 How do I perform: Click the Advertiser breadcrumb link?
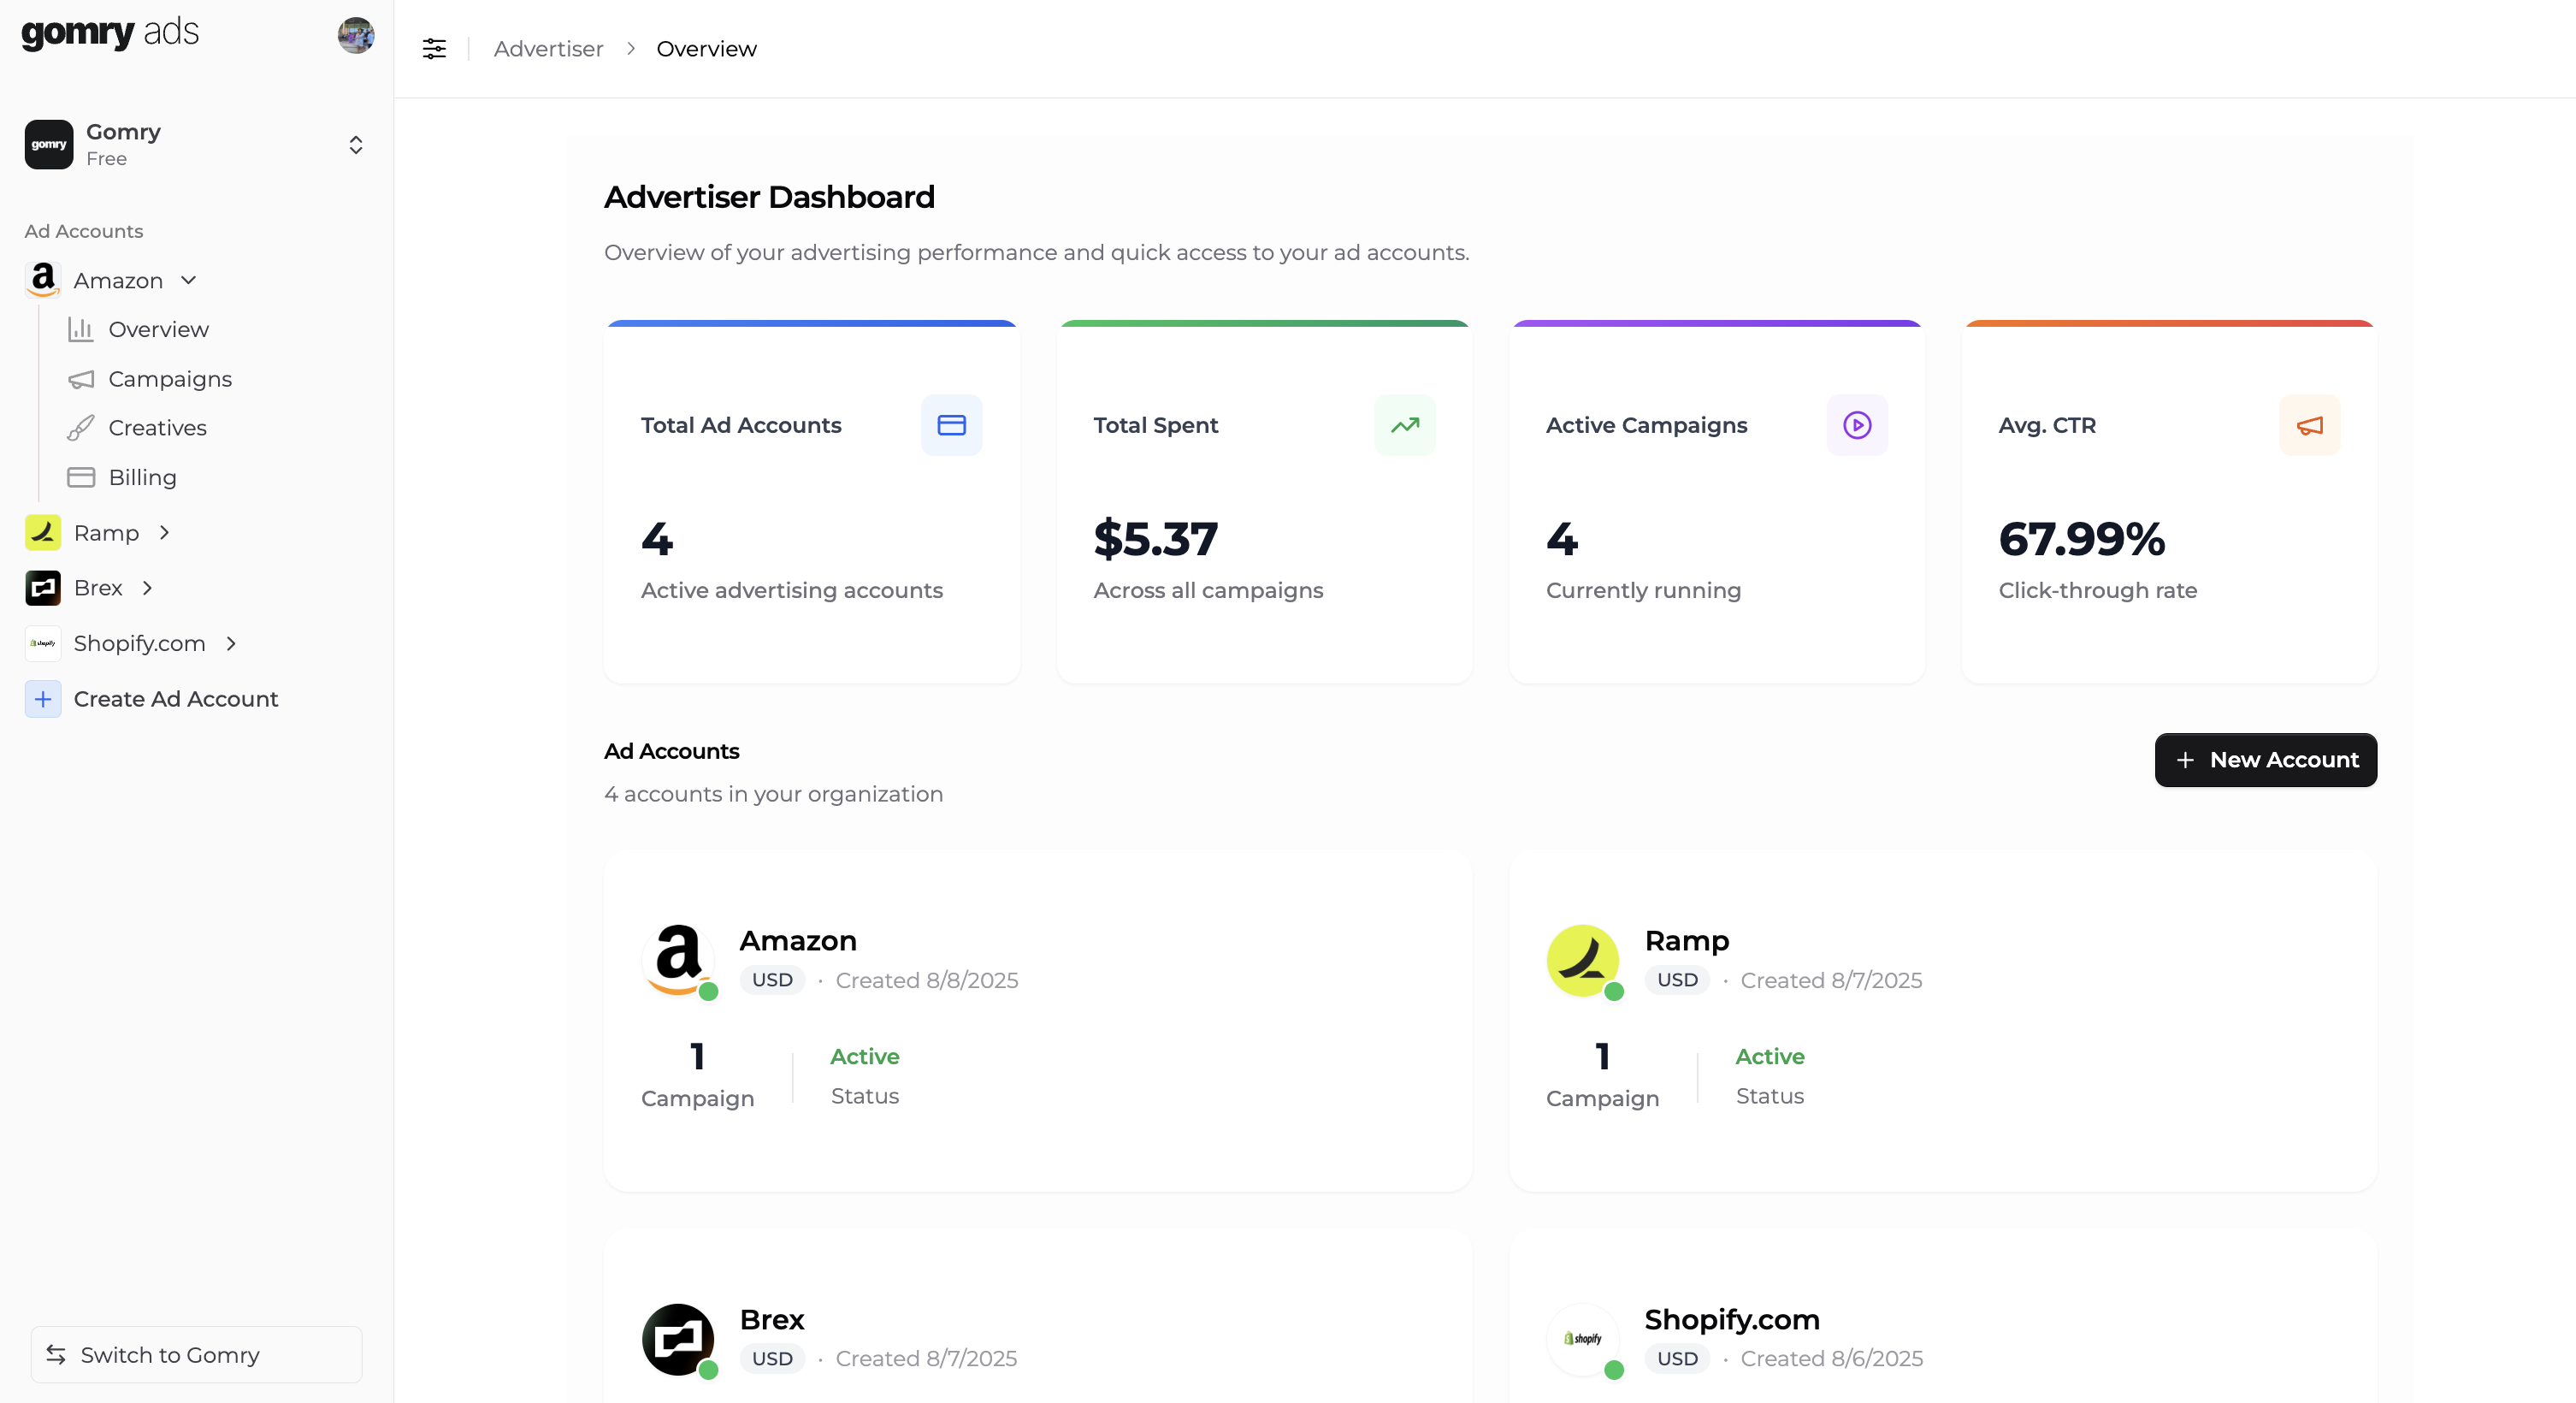(x=548, y=48)
